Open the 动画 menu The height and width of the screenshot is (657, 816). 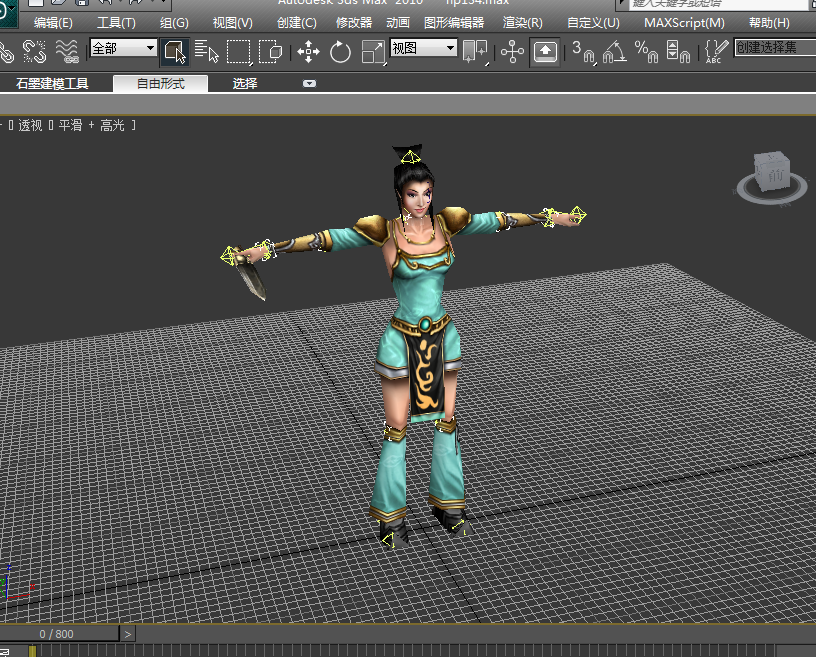[398, 23]
